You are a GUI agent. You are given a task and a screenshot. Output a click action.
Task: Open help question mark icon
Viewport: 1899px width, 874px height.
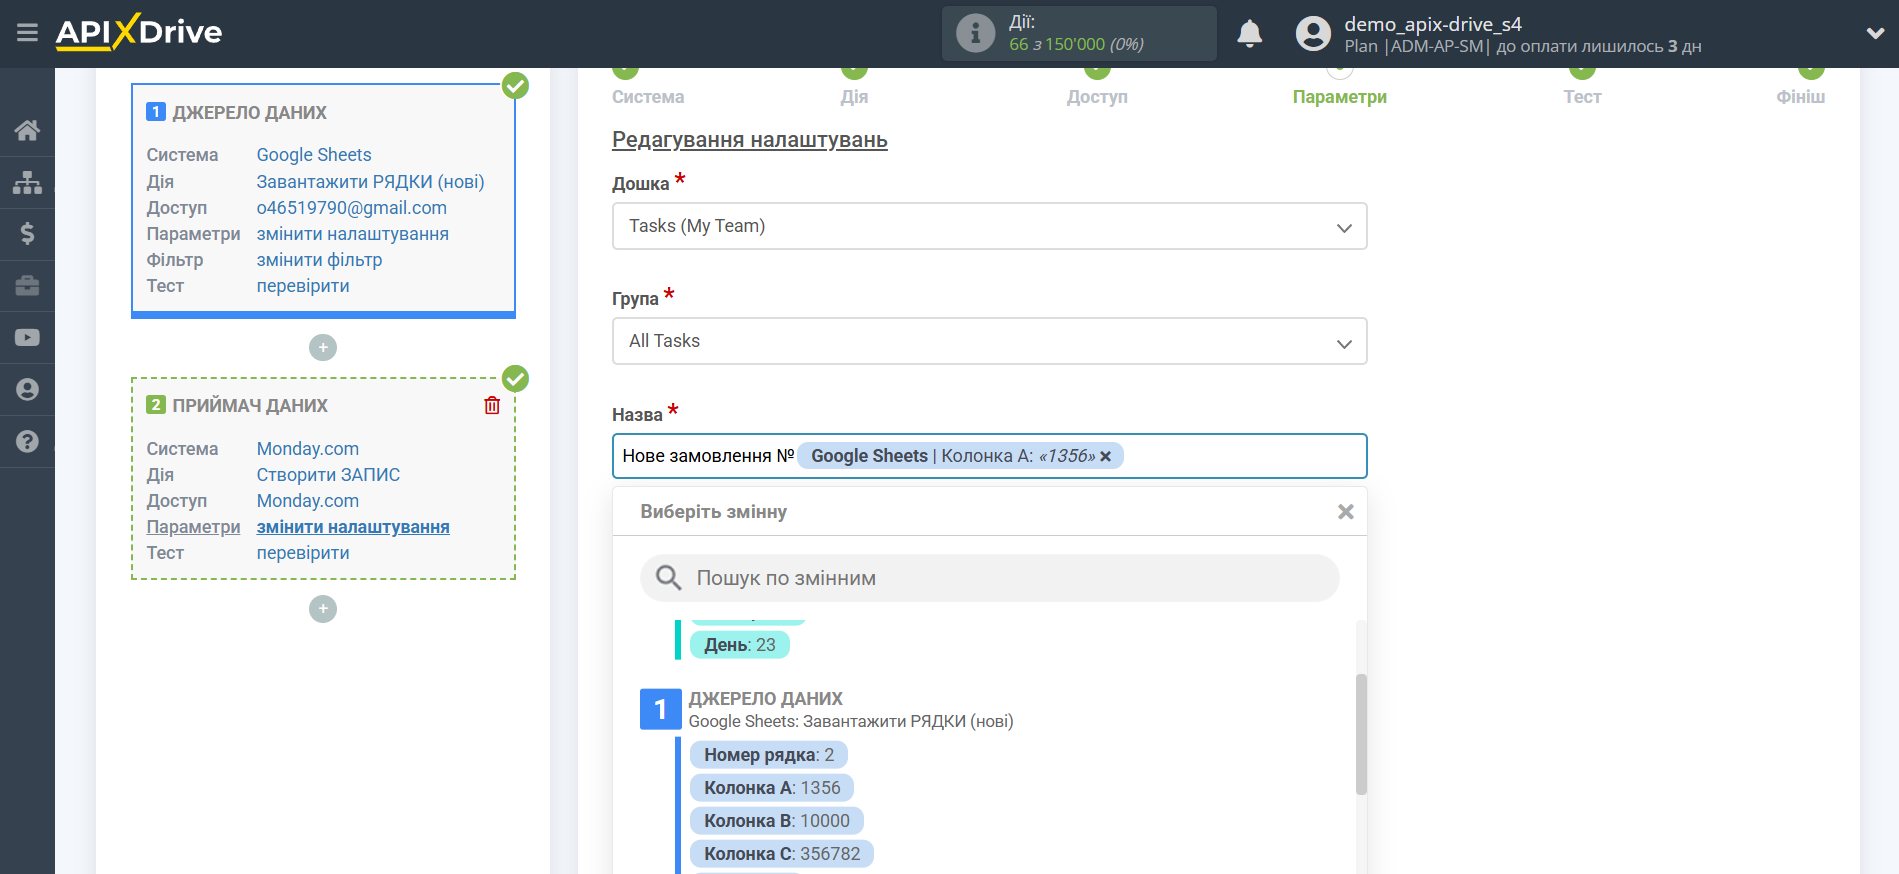coord(27,441)
